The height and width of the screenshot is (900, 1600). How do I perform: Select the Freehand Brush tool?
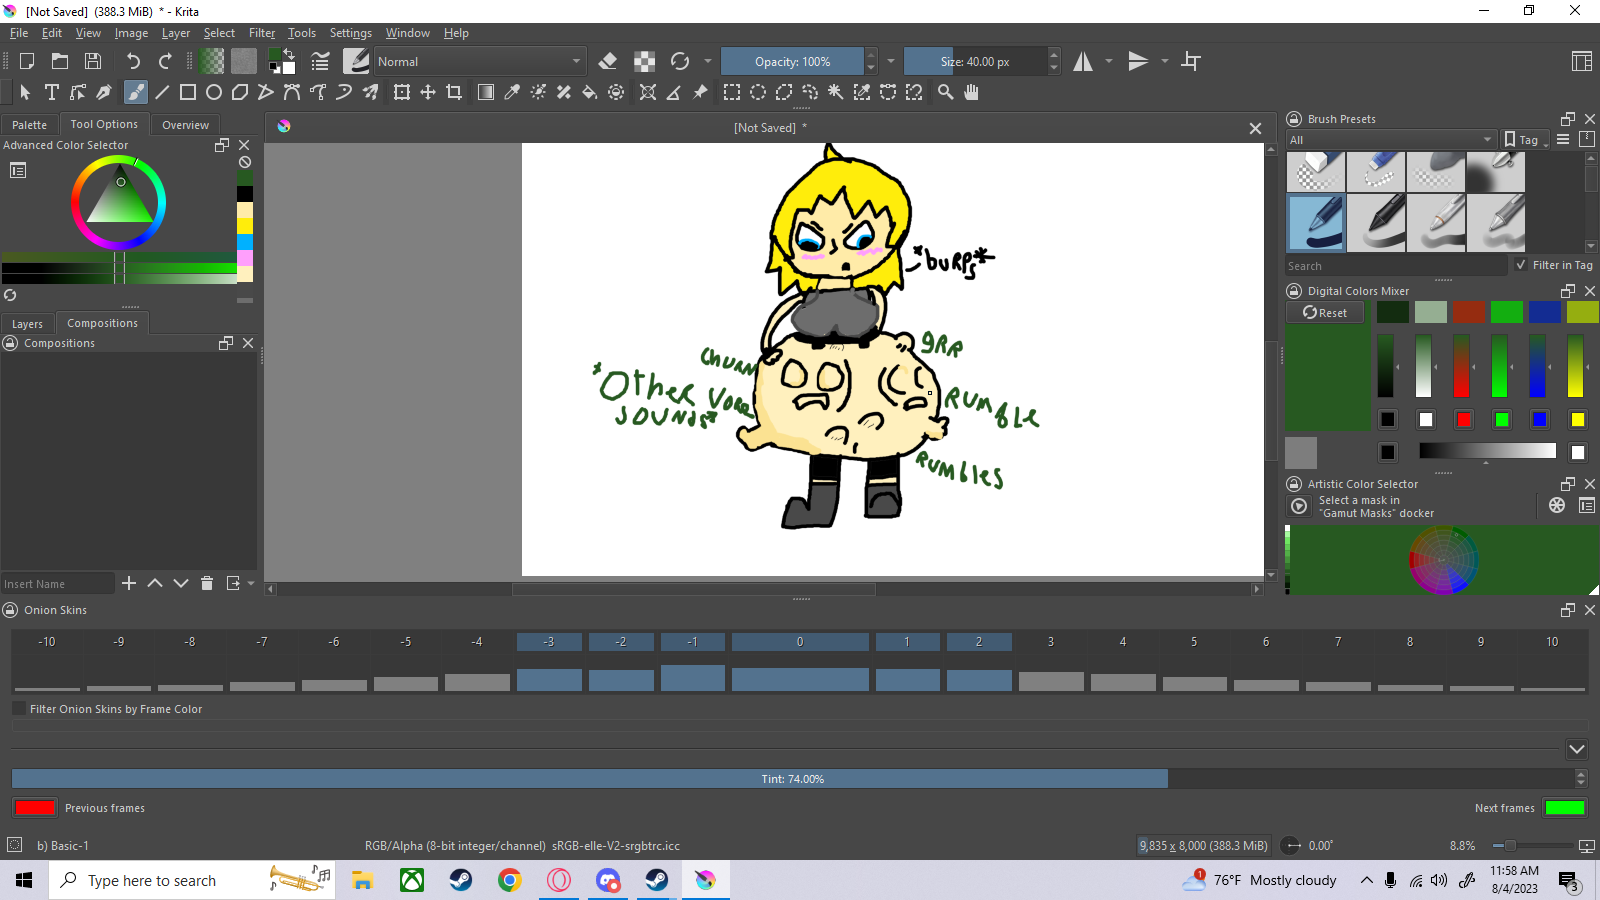(135, 92)
